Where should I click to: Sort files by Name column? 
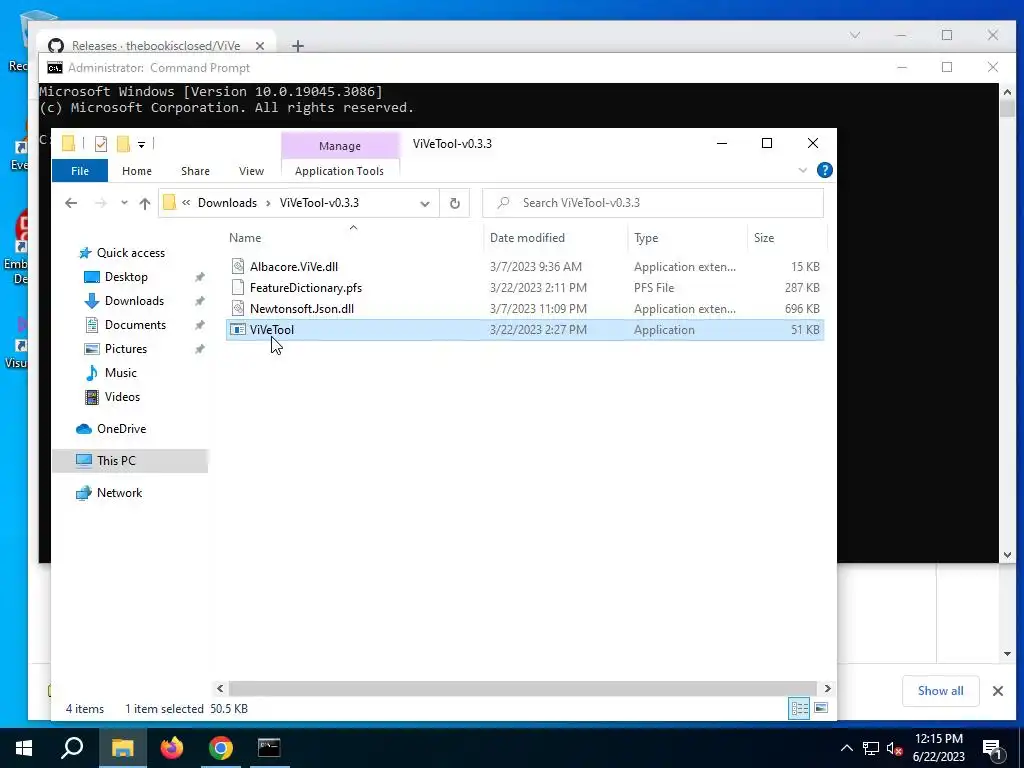[x=353, y=238]
